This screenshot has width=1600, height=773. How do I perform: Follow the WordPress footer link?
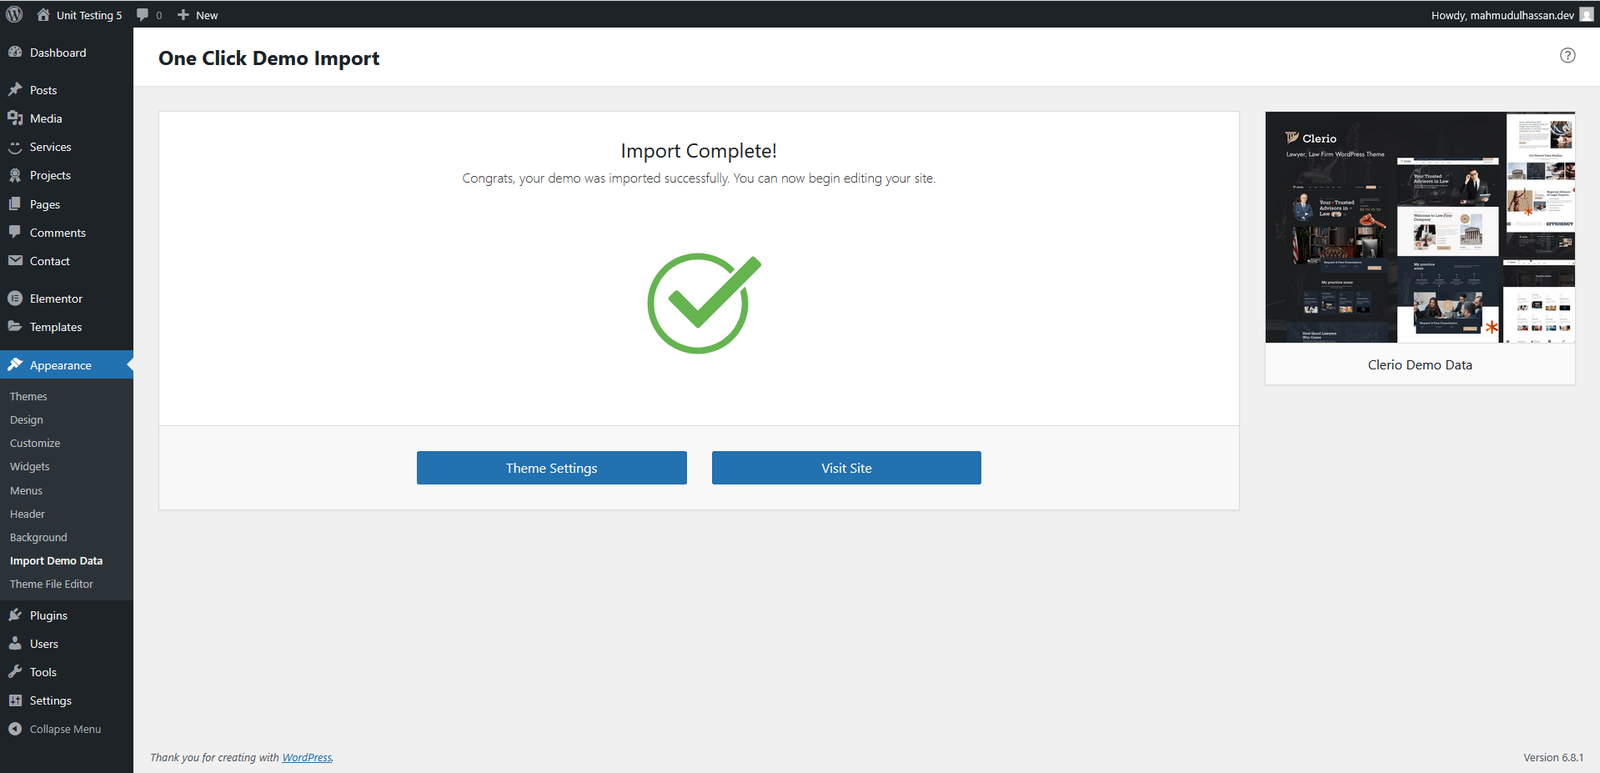coord(306,757)
